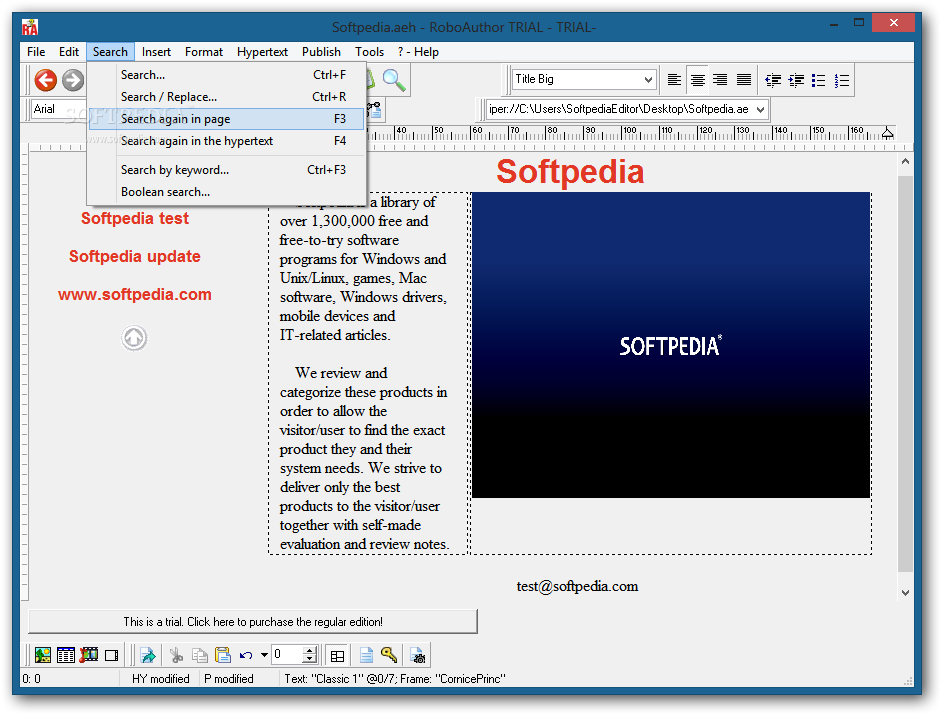This screenshot has width=942, height=715.
Task: Choose Boolean search... entry
Action: pyautogui.click(x=226, y=192)
